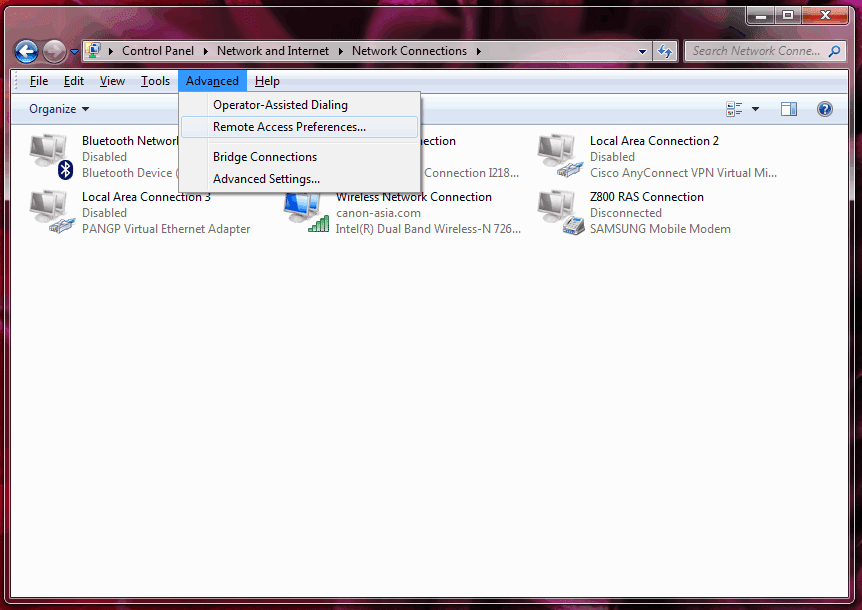Open the view options dropdown arrow
The image size is (862, 610).
[755, 109]
